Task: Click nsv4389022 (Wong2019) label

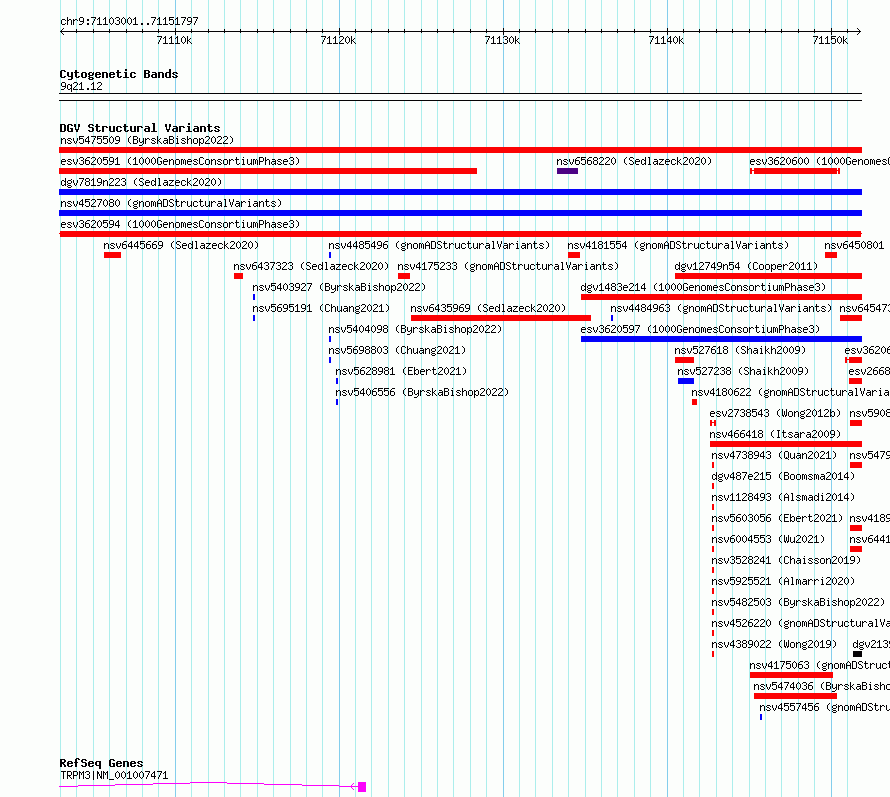Action: pos(774,644)
